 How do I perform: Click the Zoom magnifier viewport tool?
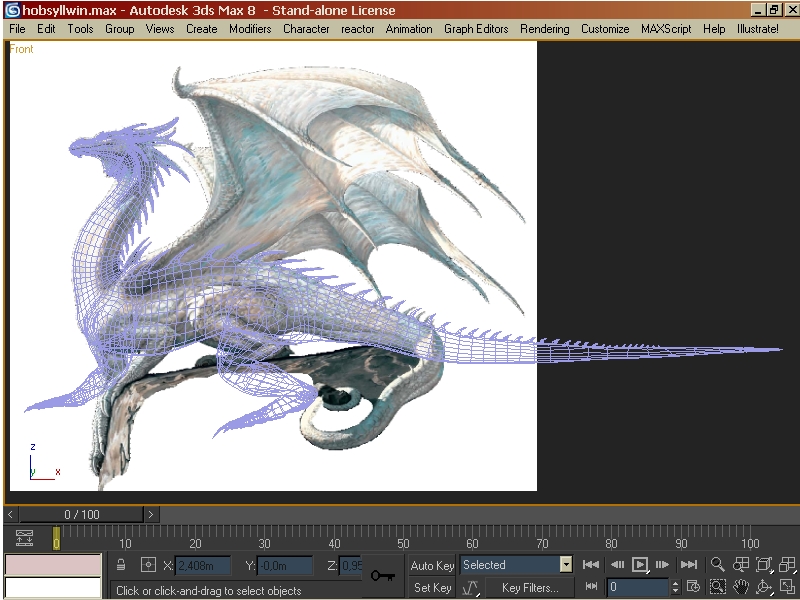click(x=717, y=565)
